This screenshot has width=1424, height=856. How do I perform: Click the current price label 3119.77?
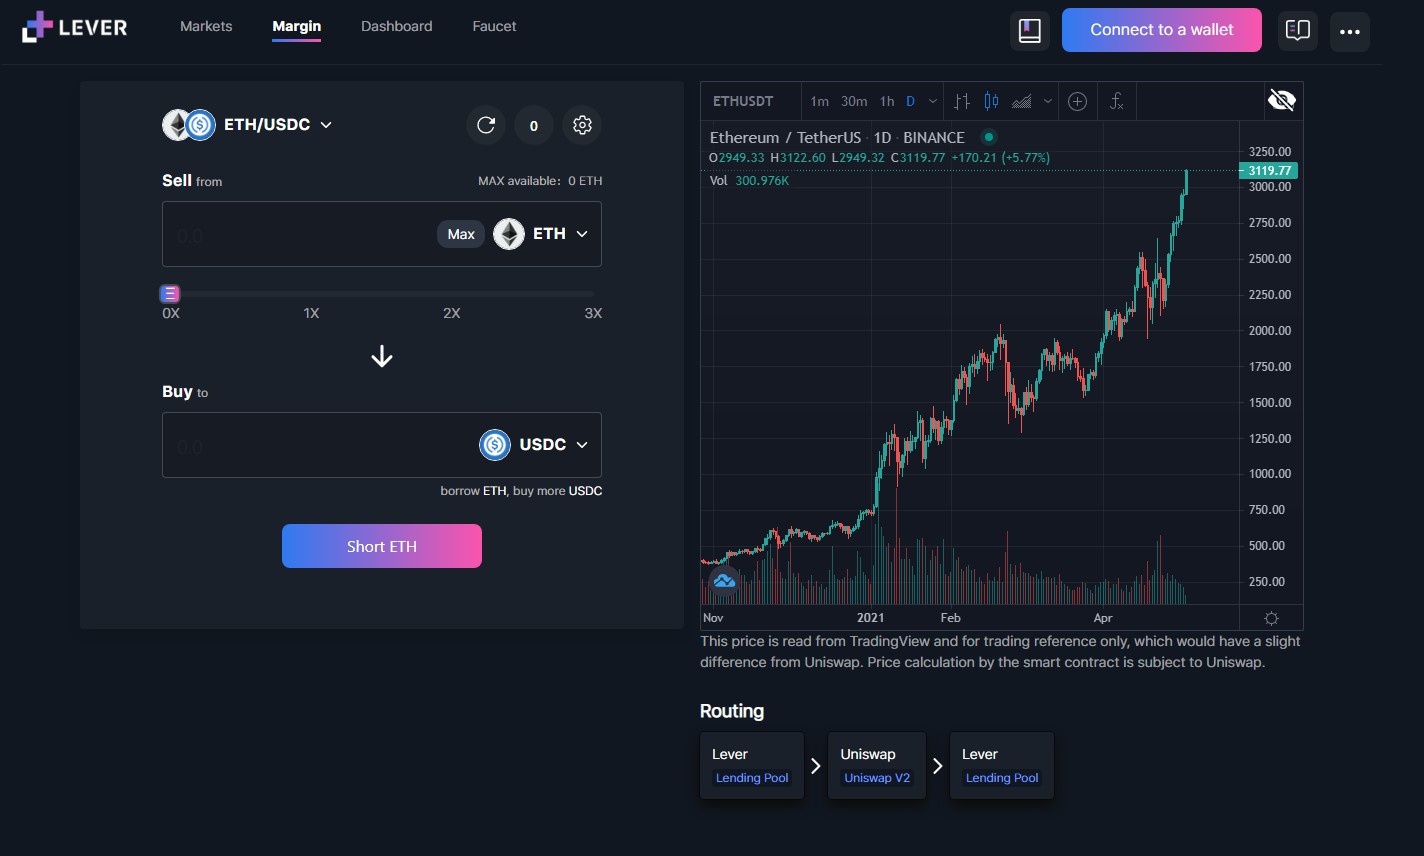[x=1269, y=171]
